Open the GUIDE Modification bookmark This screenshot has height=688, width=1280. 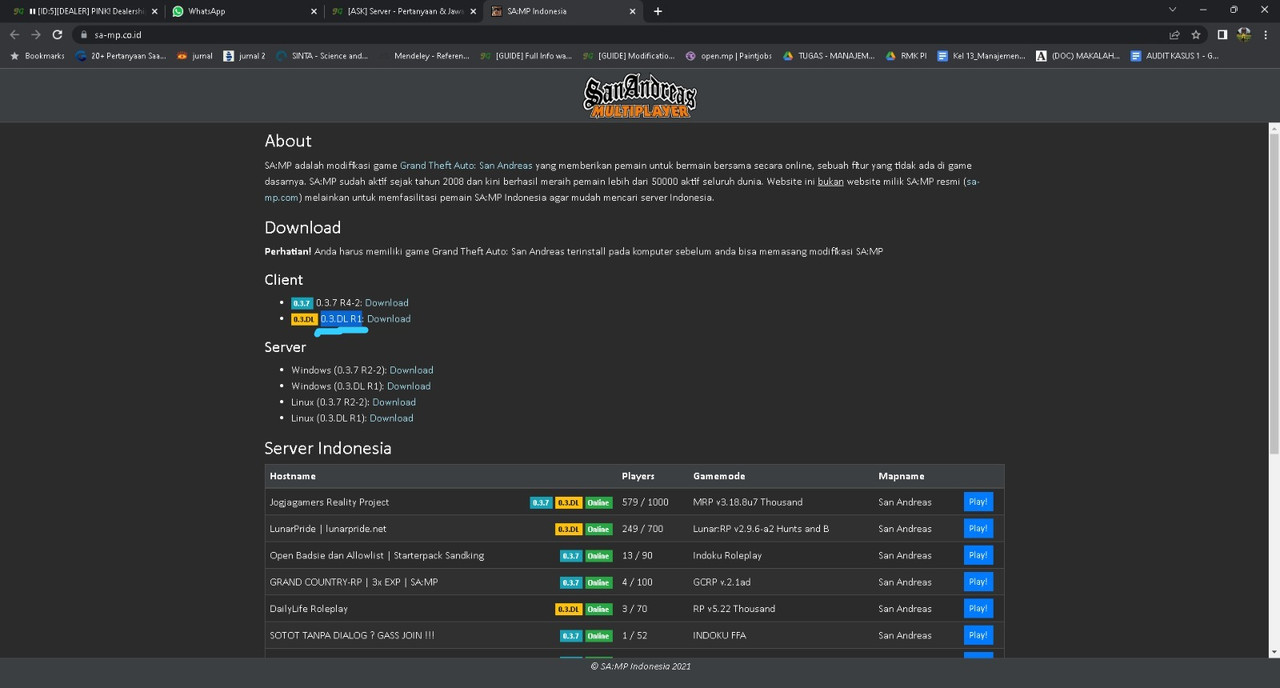click(x=629, y=56)
